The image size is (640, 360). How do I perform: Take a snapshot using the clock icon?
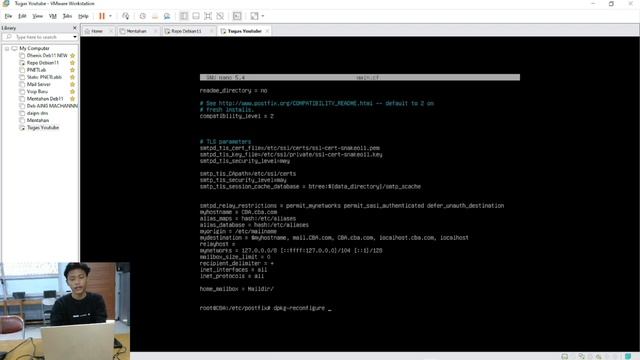[142, 16]
